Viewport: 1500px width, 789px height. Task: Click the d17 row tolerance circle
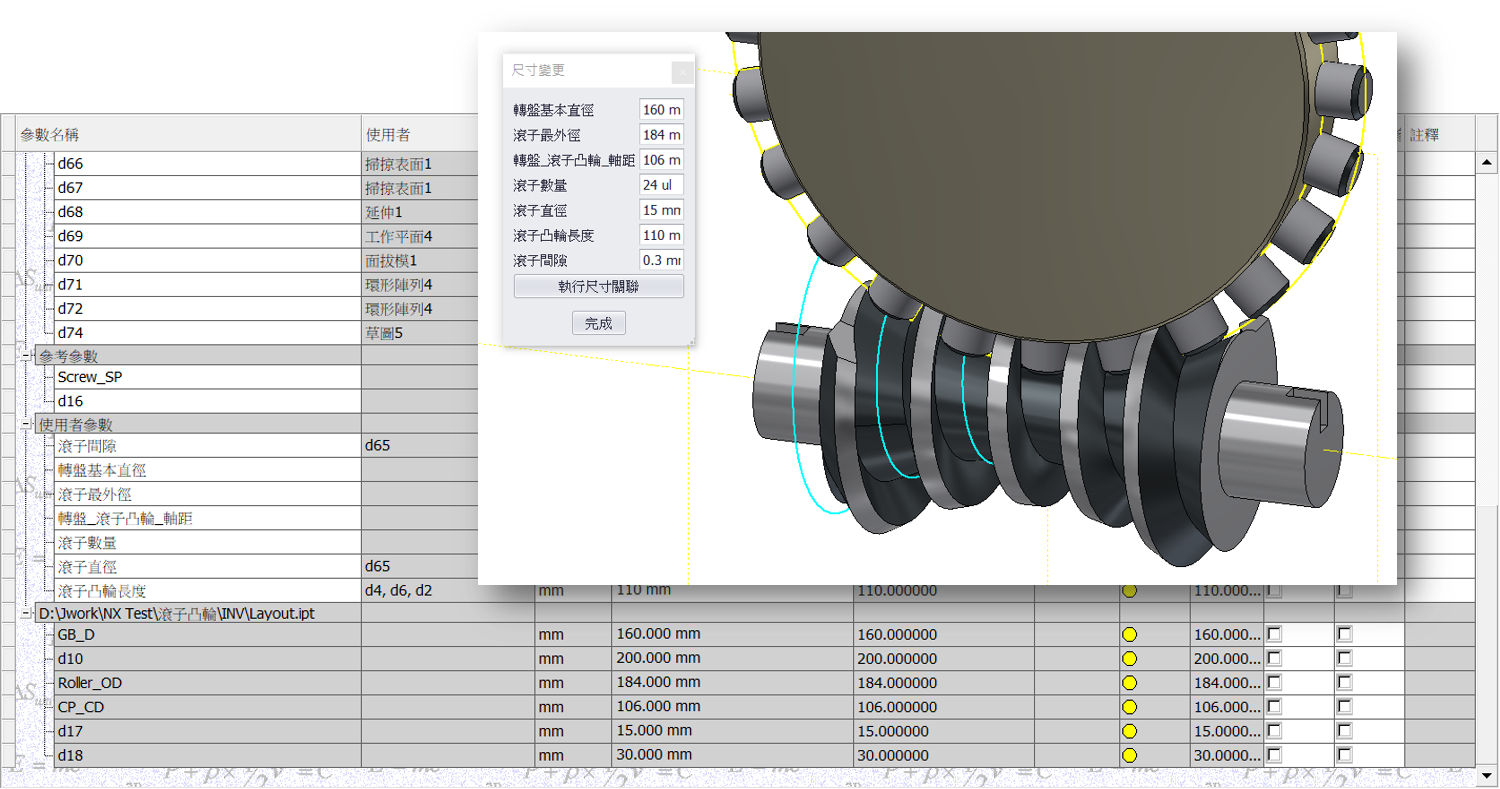pos(1130,731)
